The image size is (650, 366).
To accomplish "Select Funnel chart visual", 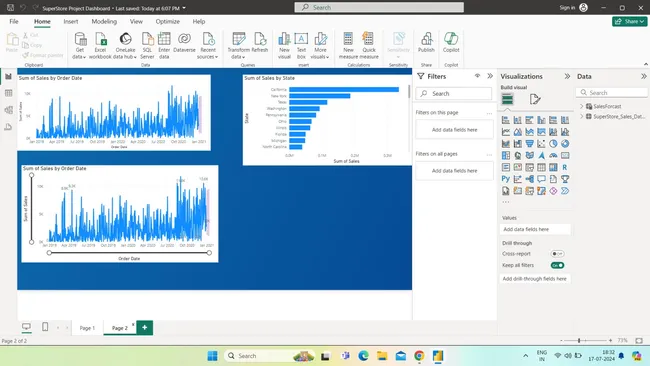I will 529,144.
